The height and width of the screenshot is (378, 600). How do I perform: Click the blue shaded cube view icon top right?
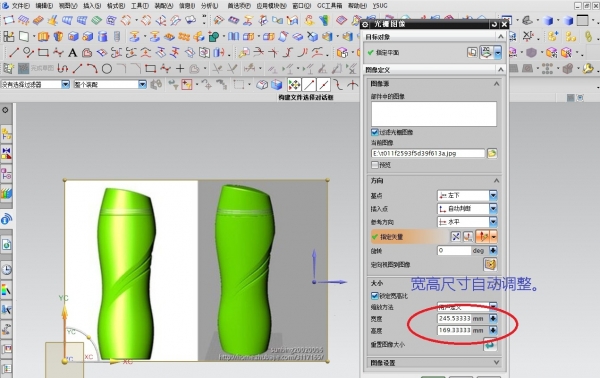tap(548, 20)
